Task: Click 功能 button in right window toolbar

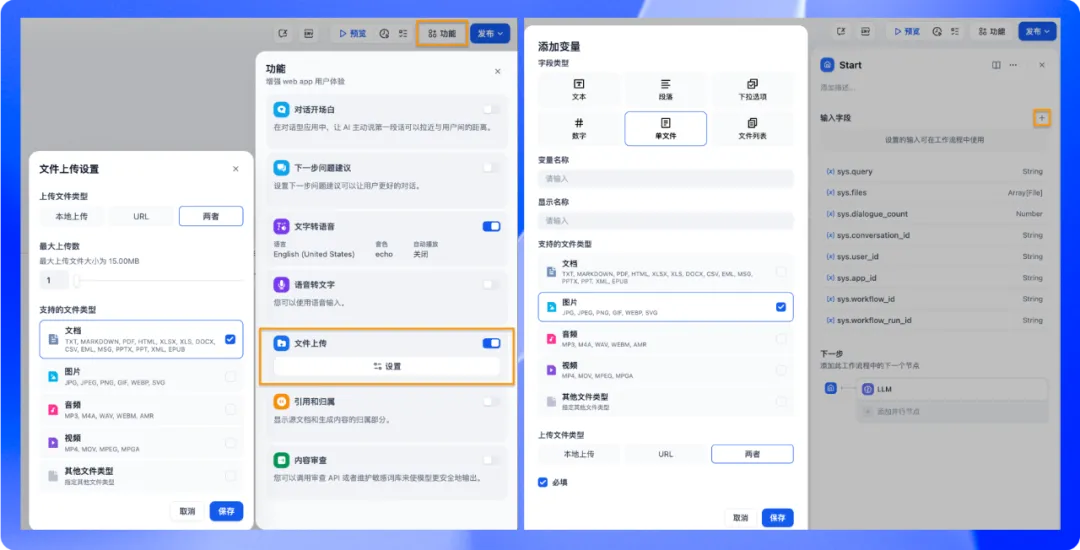Action: pyautogui.click(x=992, y=32)
